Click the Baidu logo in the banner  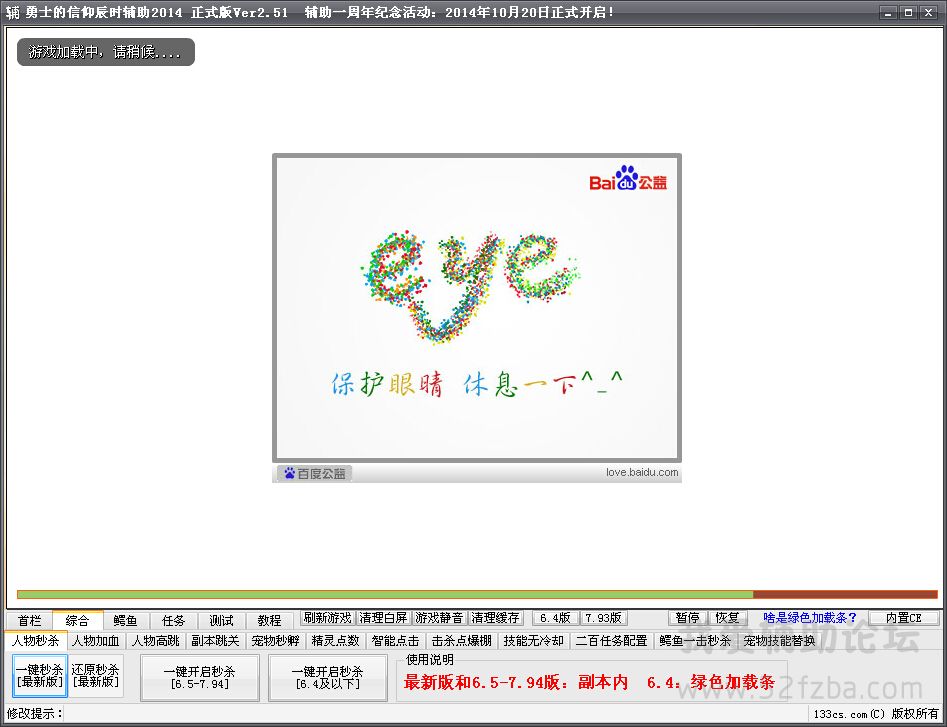[x=628, y=179]
